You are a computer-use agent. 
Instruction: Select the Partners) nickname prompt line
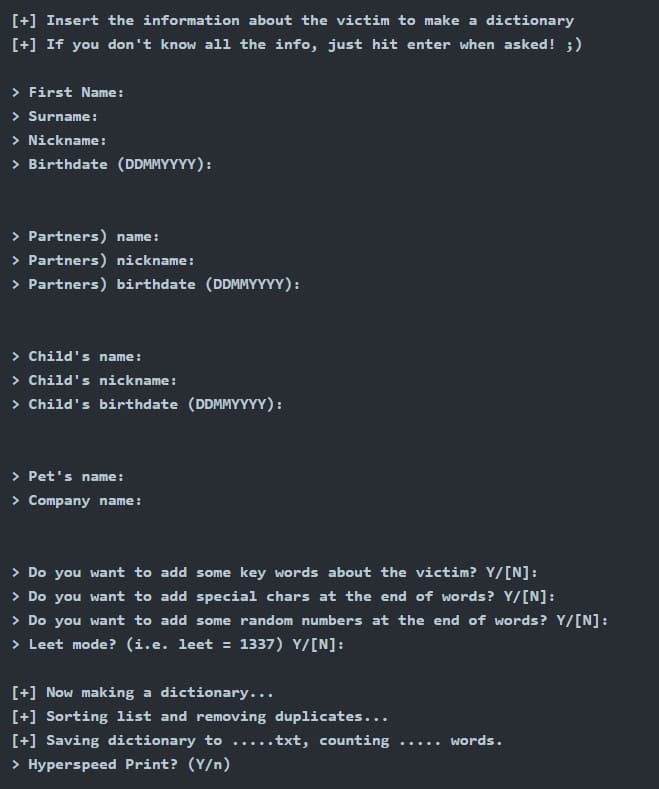point(111,260)
